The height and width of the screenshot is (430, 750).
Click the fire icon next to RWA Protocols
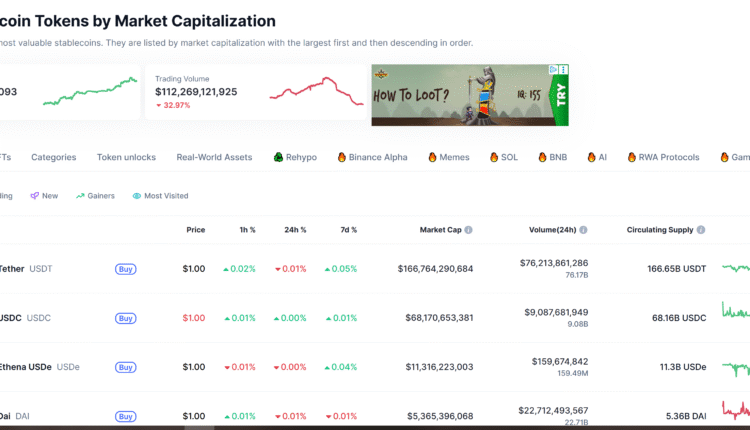[x=631, y=157]
